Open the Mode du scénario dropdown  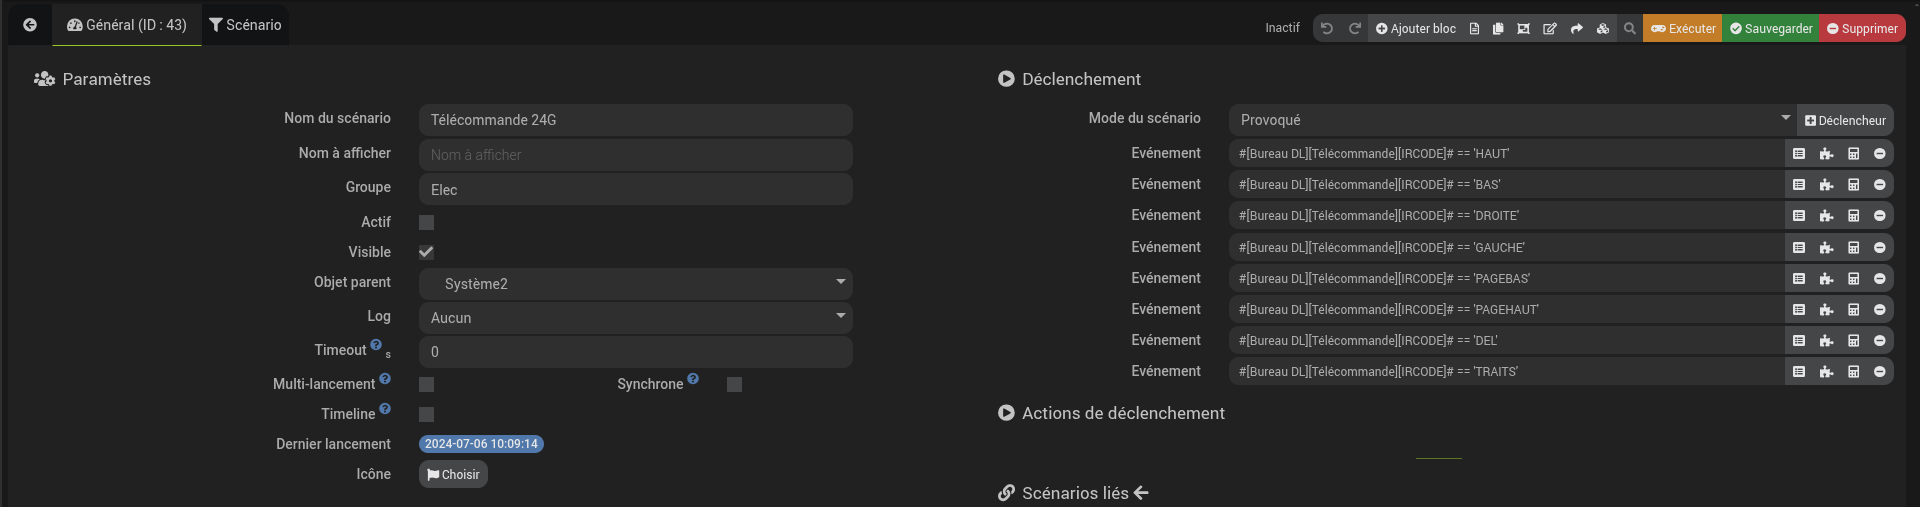(x=1512, y=120)
